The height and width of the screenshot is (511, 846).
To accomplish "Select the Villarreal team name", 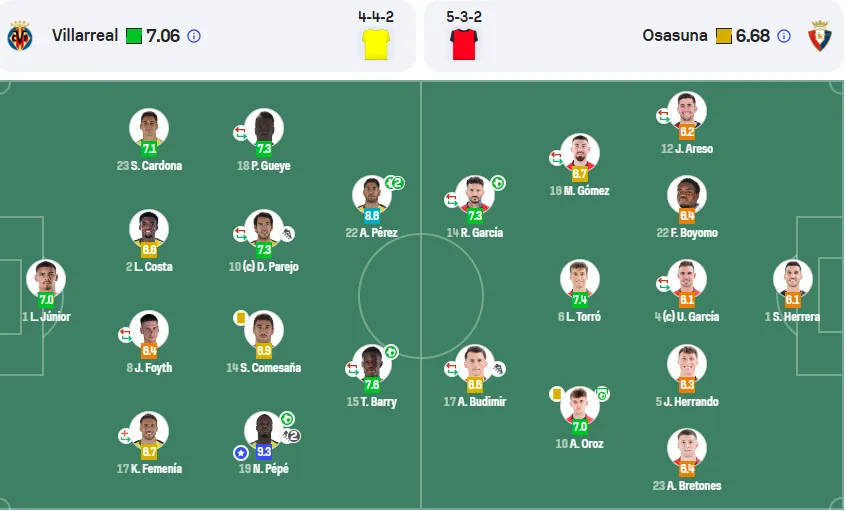I will click(85, 36).
